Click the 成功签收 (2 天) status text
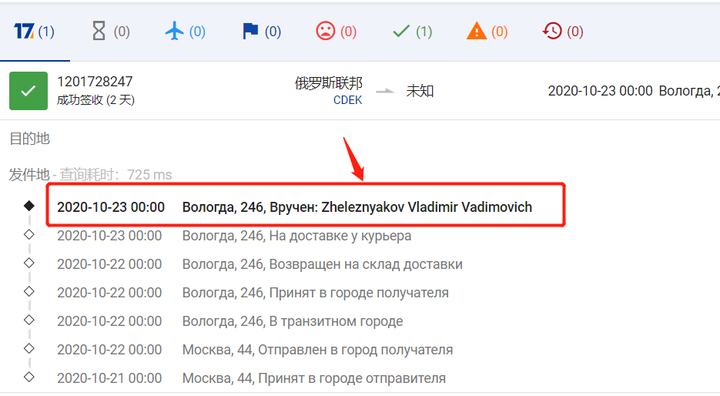This screenshot has width=720, height=396. (x=96, y=100)
